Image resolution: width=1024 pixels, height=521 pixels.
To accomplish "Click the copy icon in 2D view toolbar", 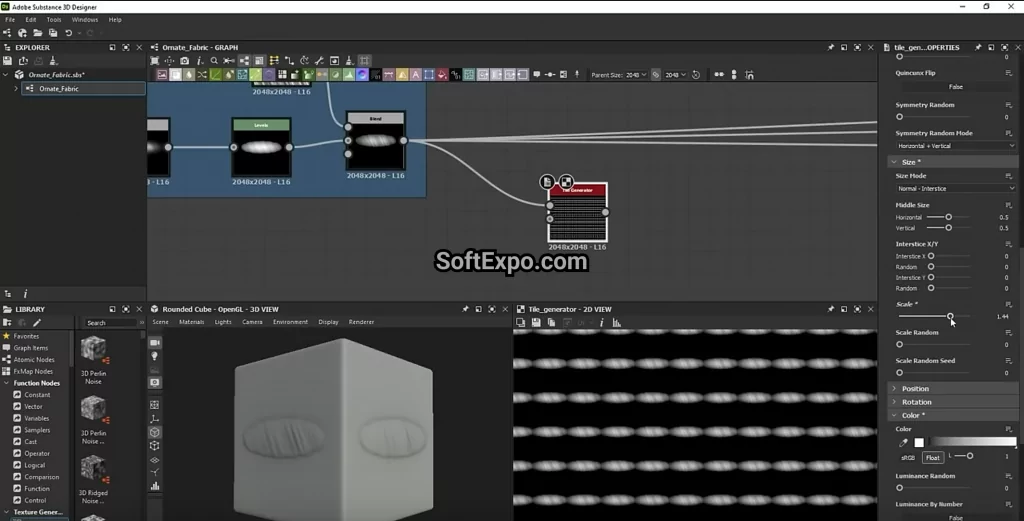I will (x=551, y=323).
